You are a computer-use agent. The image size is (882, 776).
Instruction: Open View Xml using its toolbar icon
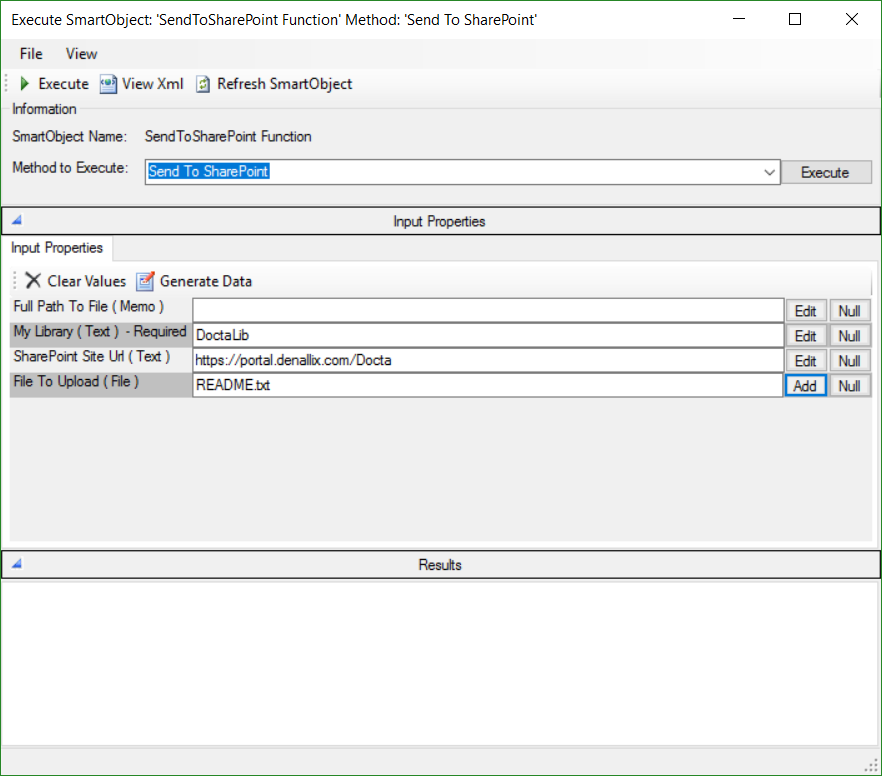tap(108, 84)
